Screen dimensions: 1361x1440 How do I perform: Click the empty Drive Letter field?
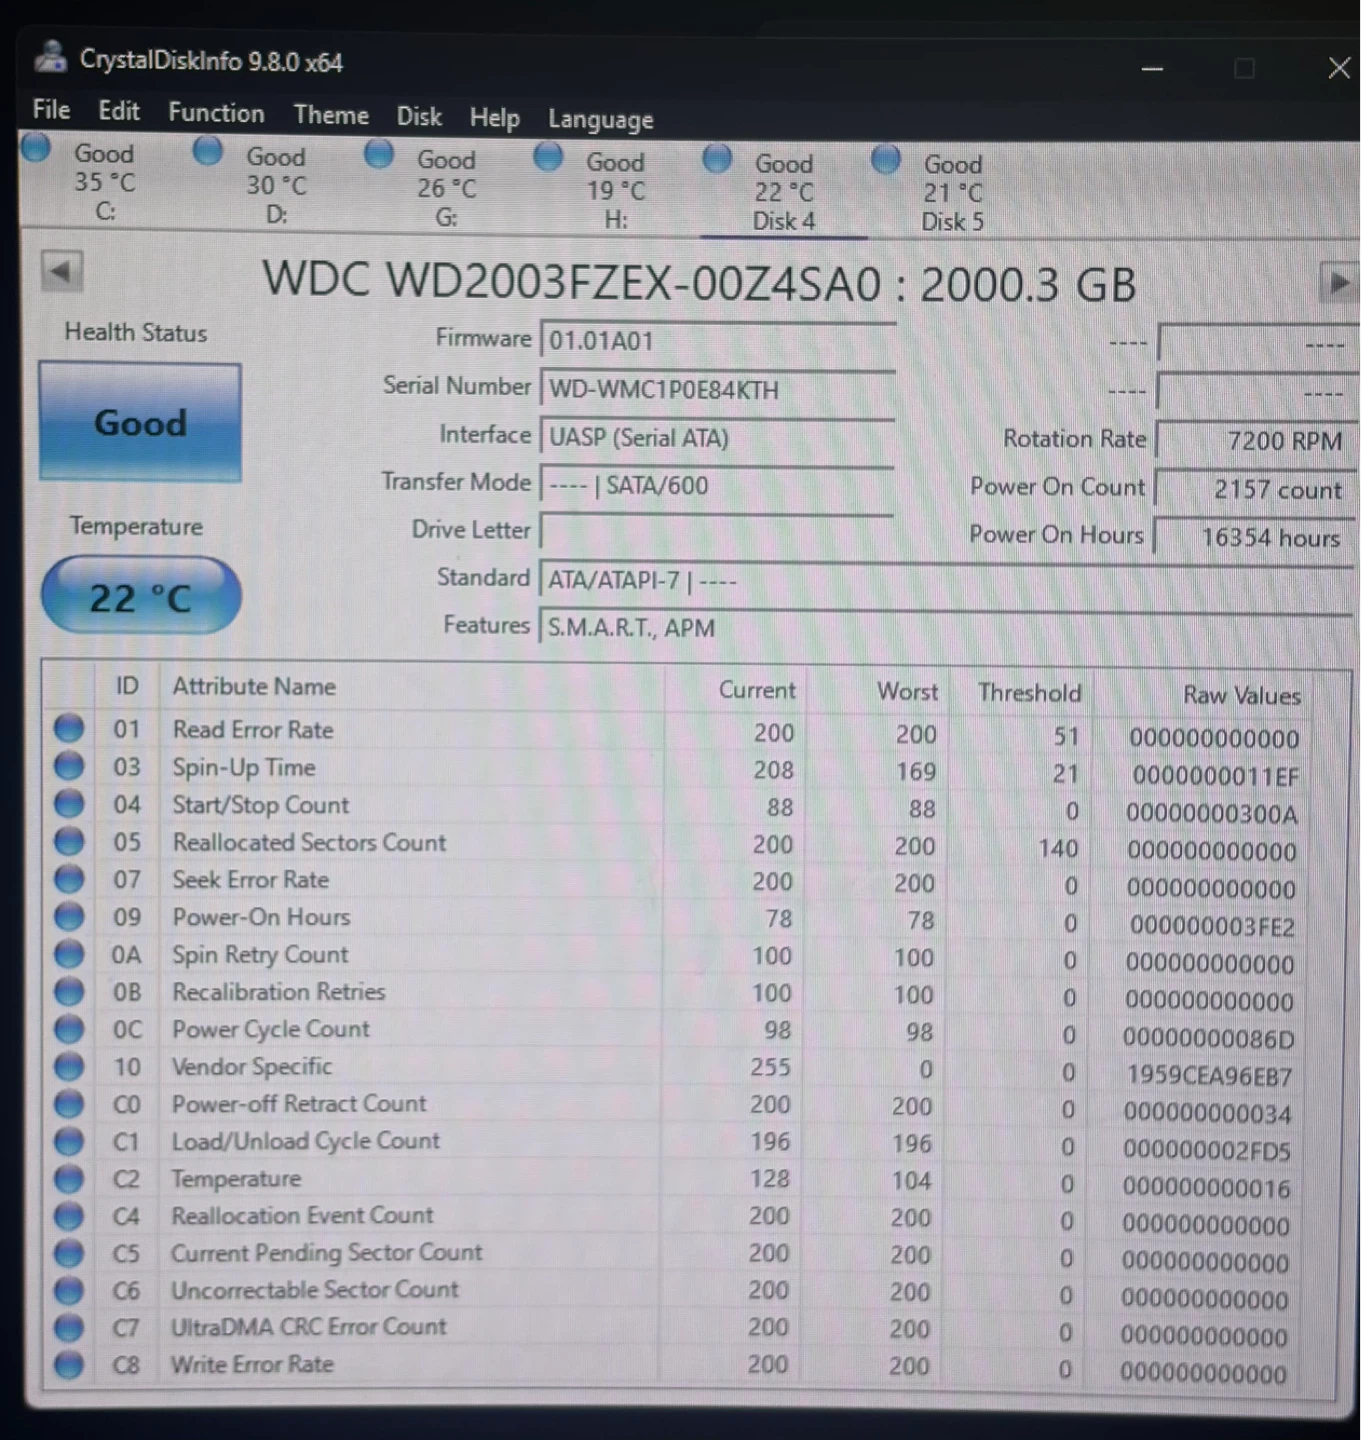(x=717, y=531)
